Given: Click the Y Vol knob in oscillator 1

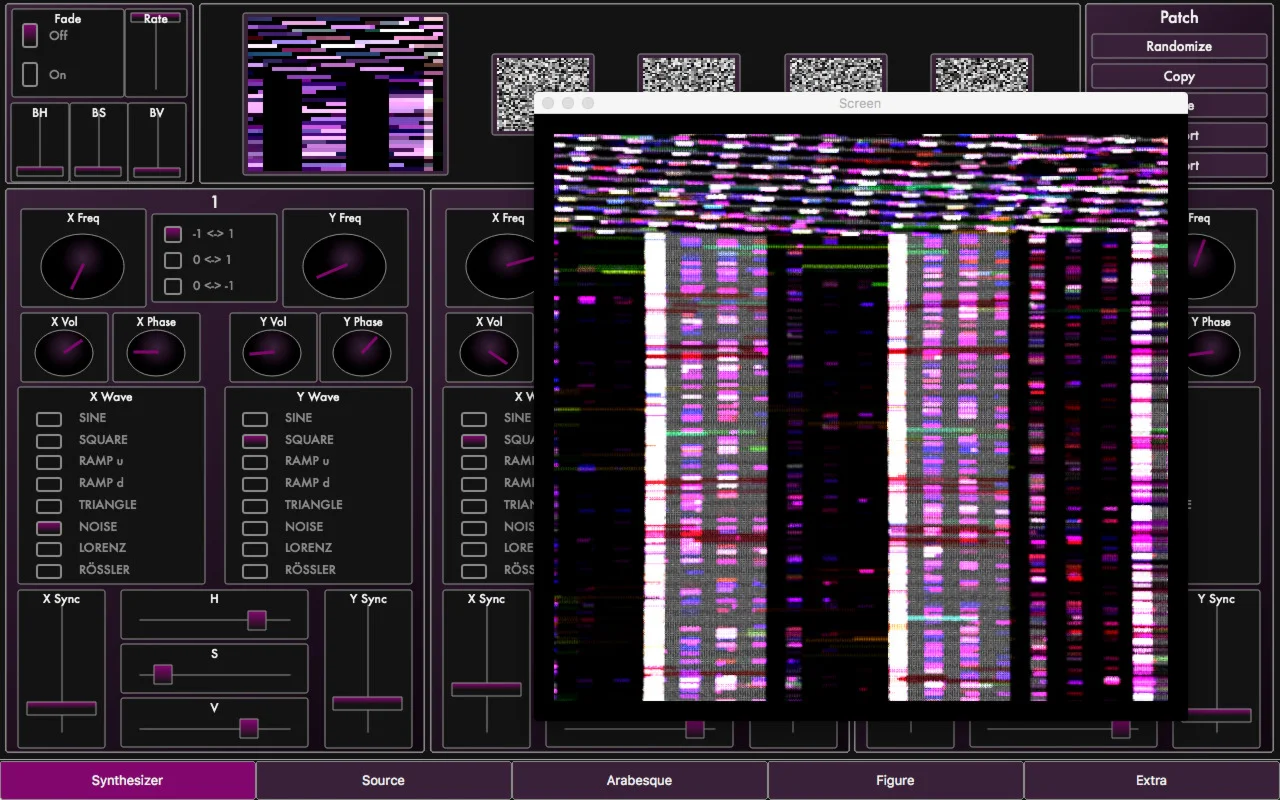Looking at the screenshot, I should 272,353.
